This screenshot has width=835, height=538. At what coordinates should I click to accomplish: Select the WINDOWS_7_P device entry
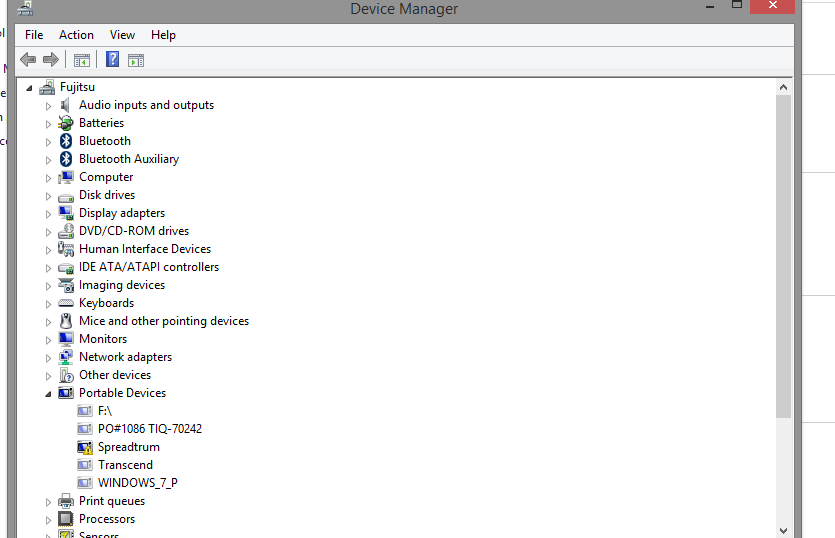pyautogui.click(x=137, y=483)
